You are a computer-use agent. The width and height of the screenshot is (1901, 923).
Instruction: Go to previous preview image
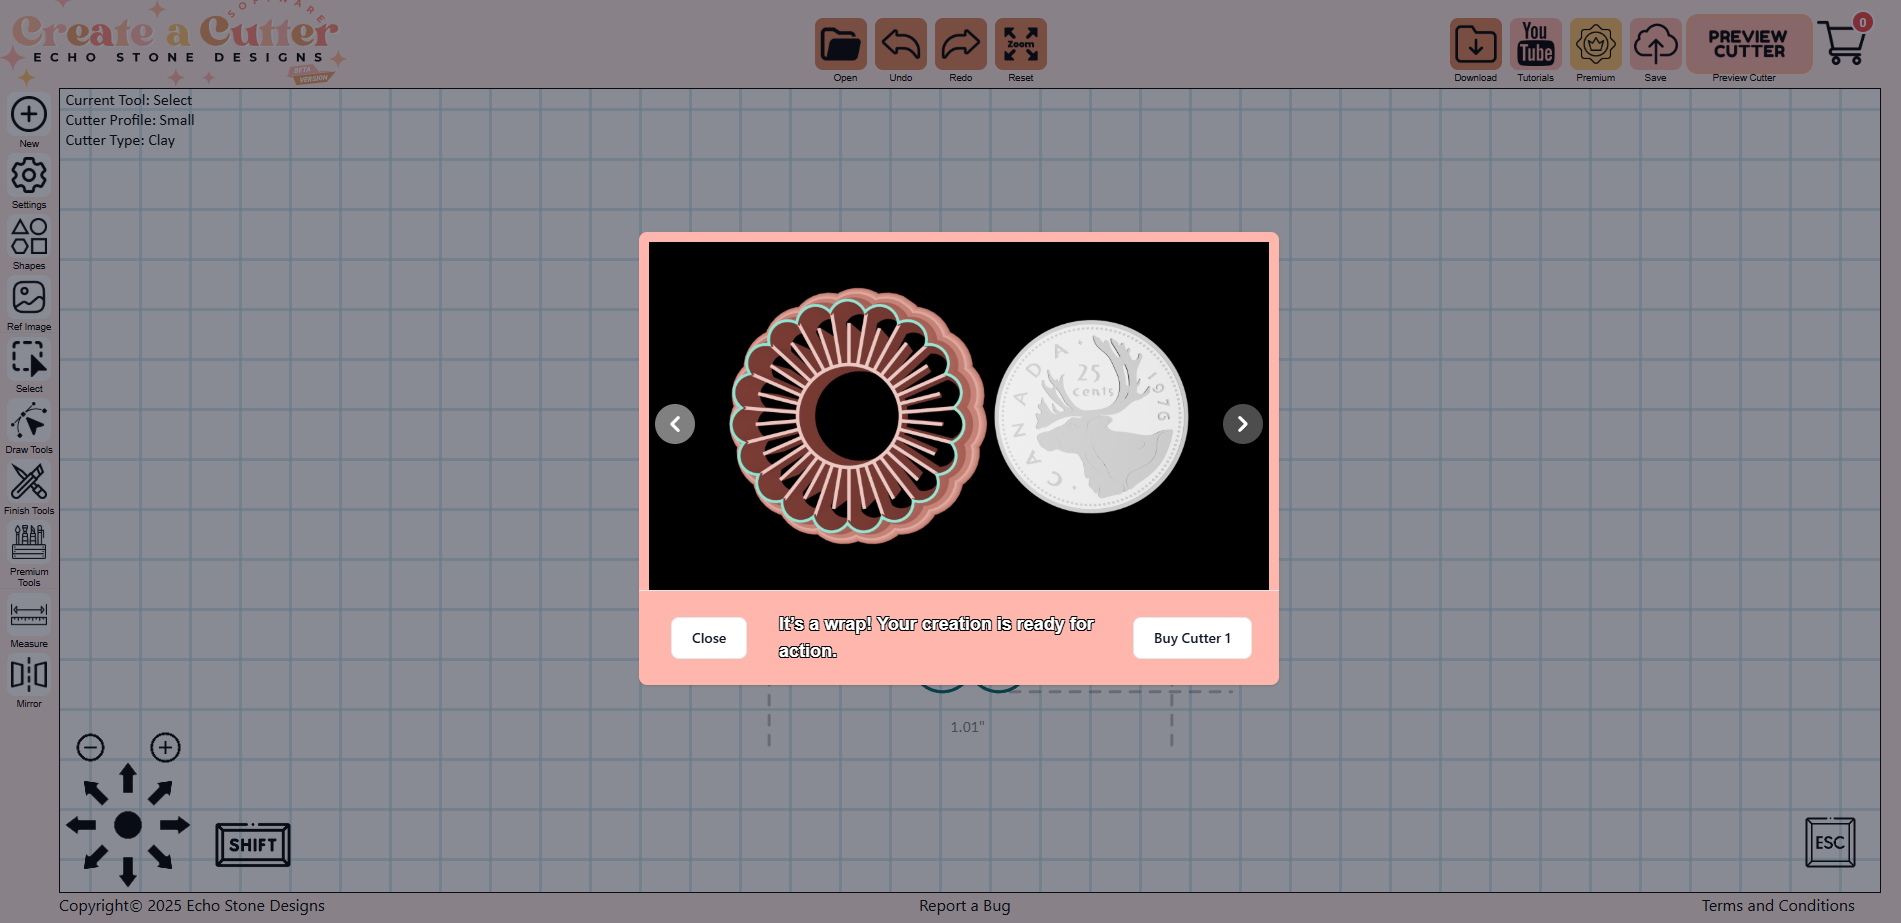(x=675, y=424)
